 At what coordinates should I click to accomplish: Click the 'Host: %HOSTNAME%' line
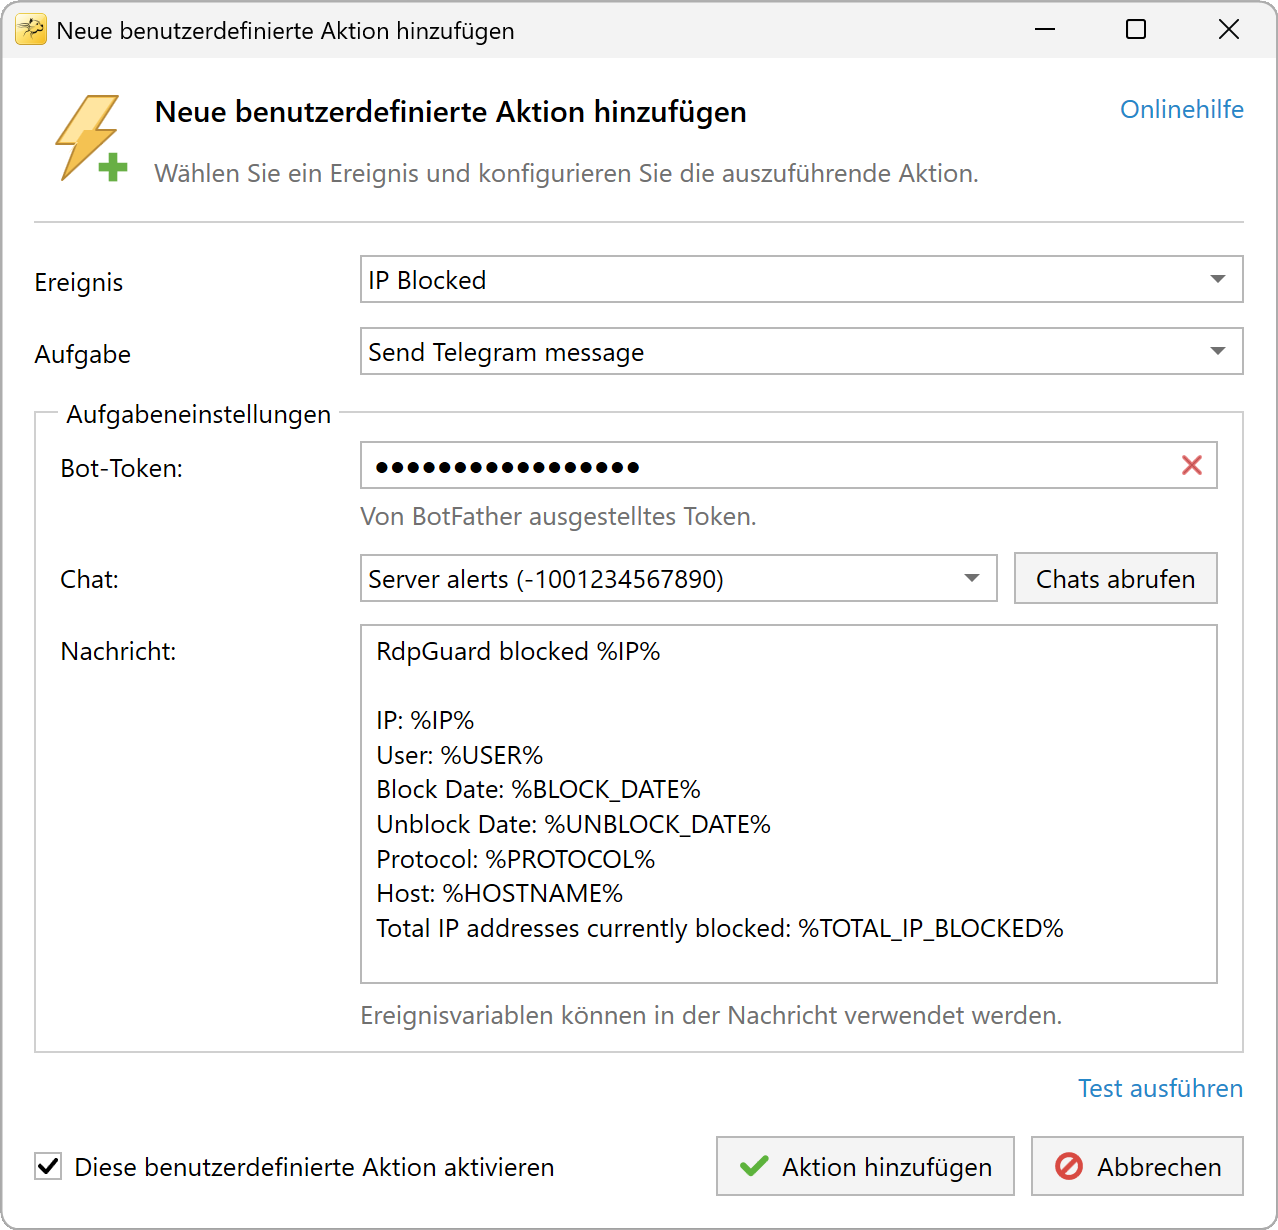[x=499, y=893]
